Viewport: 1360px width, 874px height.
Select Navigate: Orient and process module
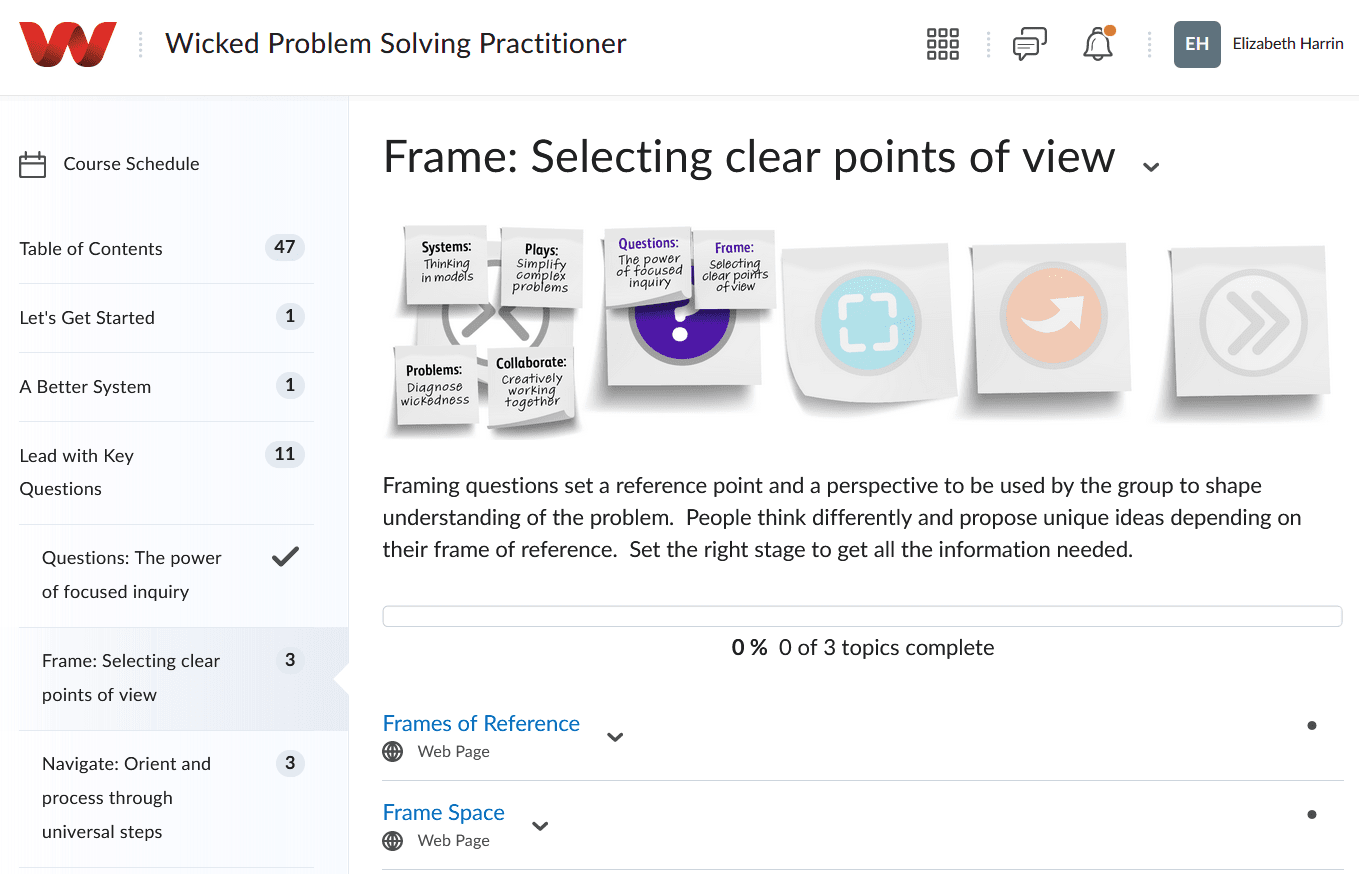[x=174, y=798]
